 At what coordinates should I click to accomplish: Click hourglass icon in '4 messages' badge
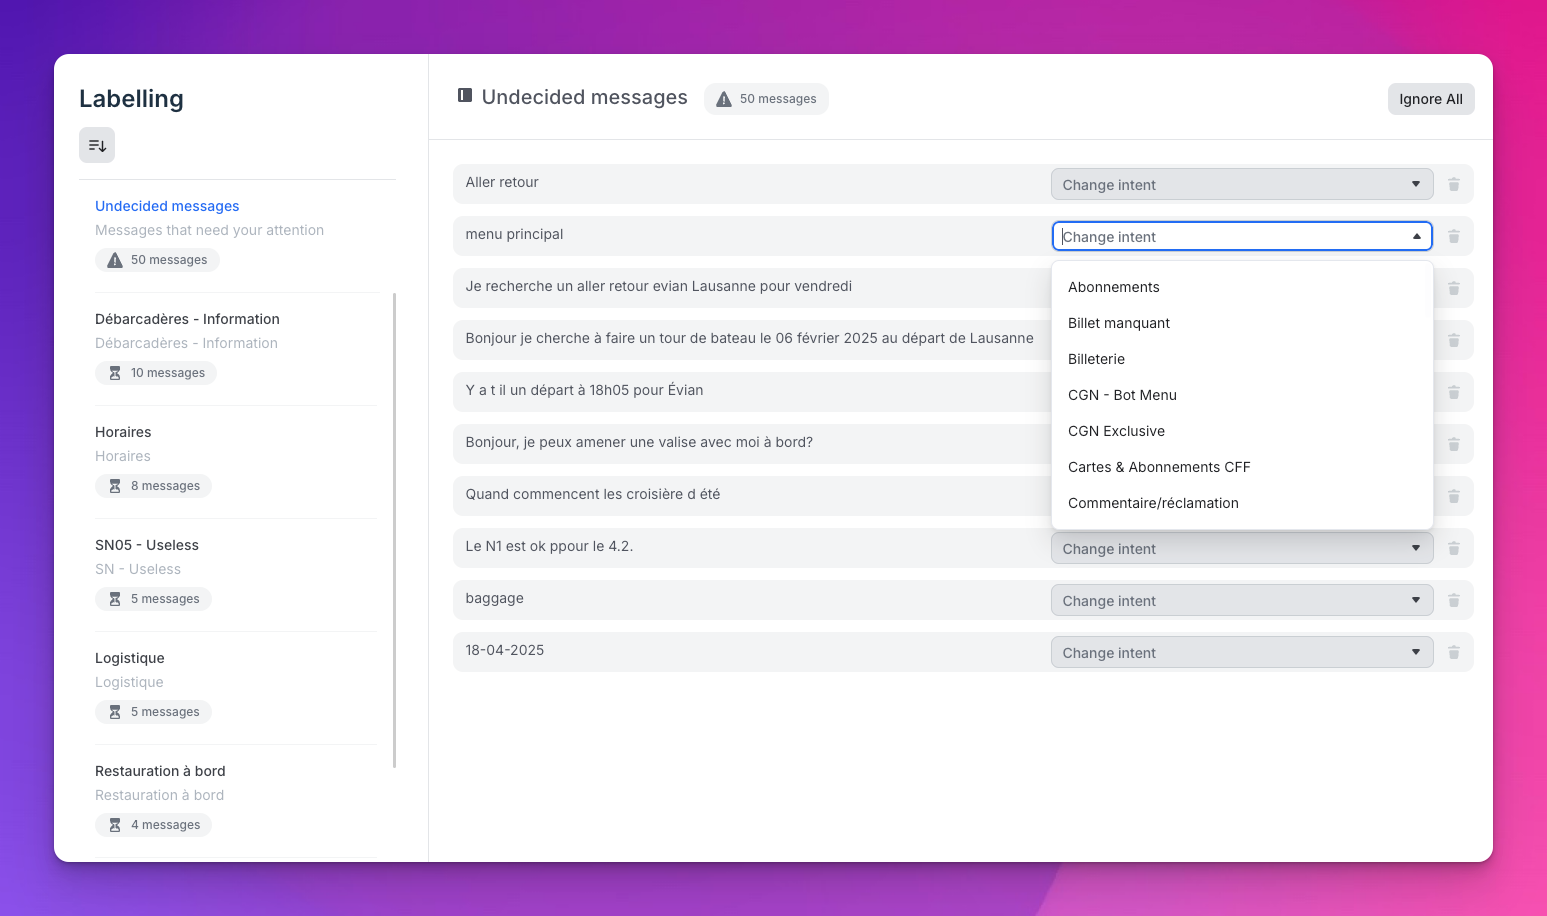(115, 825)
